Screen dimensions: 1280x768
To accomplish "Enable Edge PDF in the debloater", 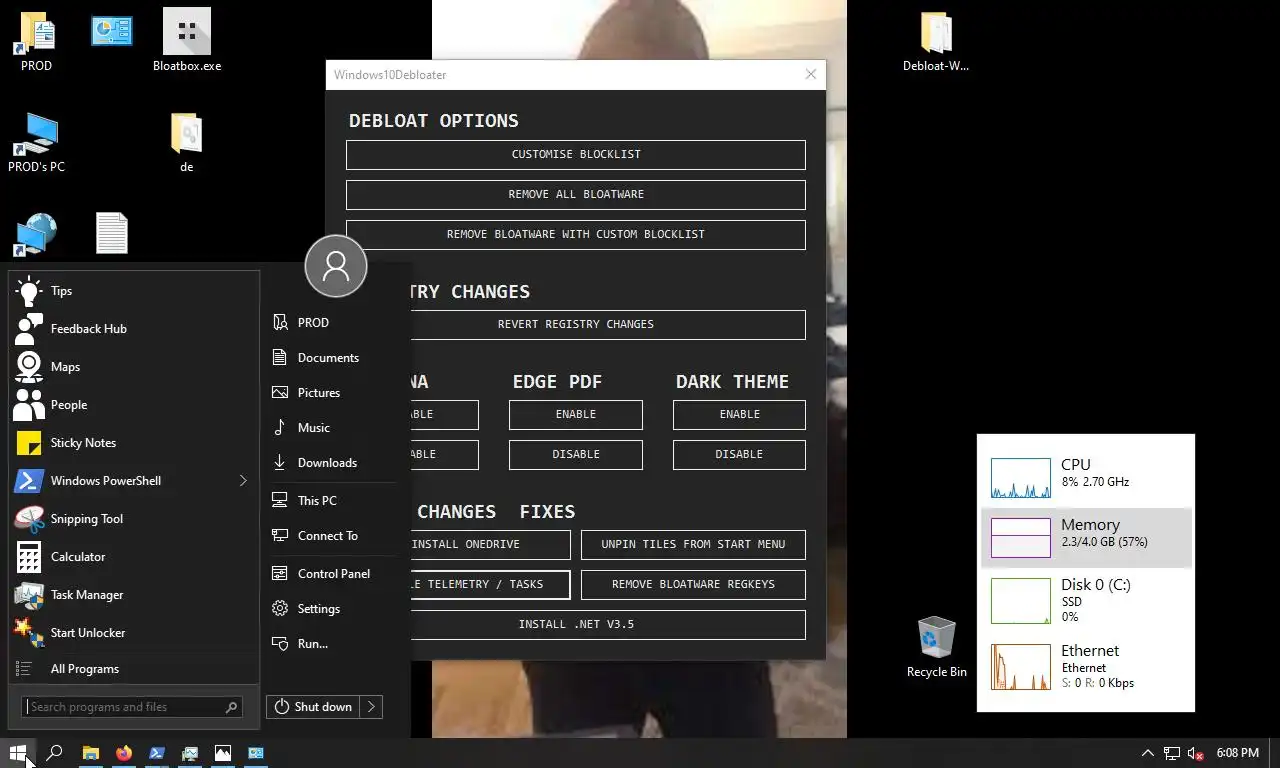I will pos(576,415).
